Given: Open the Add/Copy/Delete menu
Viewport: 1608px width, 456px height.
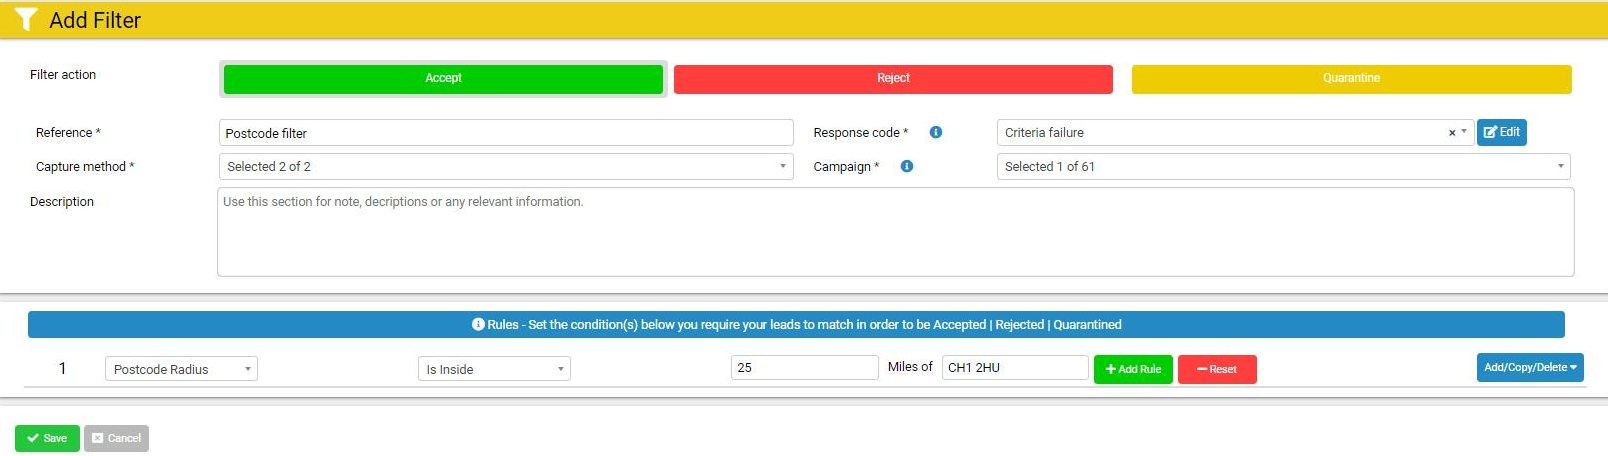Looking at the screenshot, I should 1530,367.
